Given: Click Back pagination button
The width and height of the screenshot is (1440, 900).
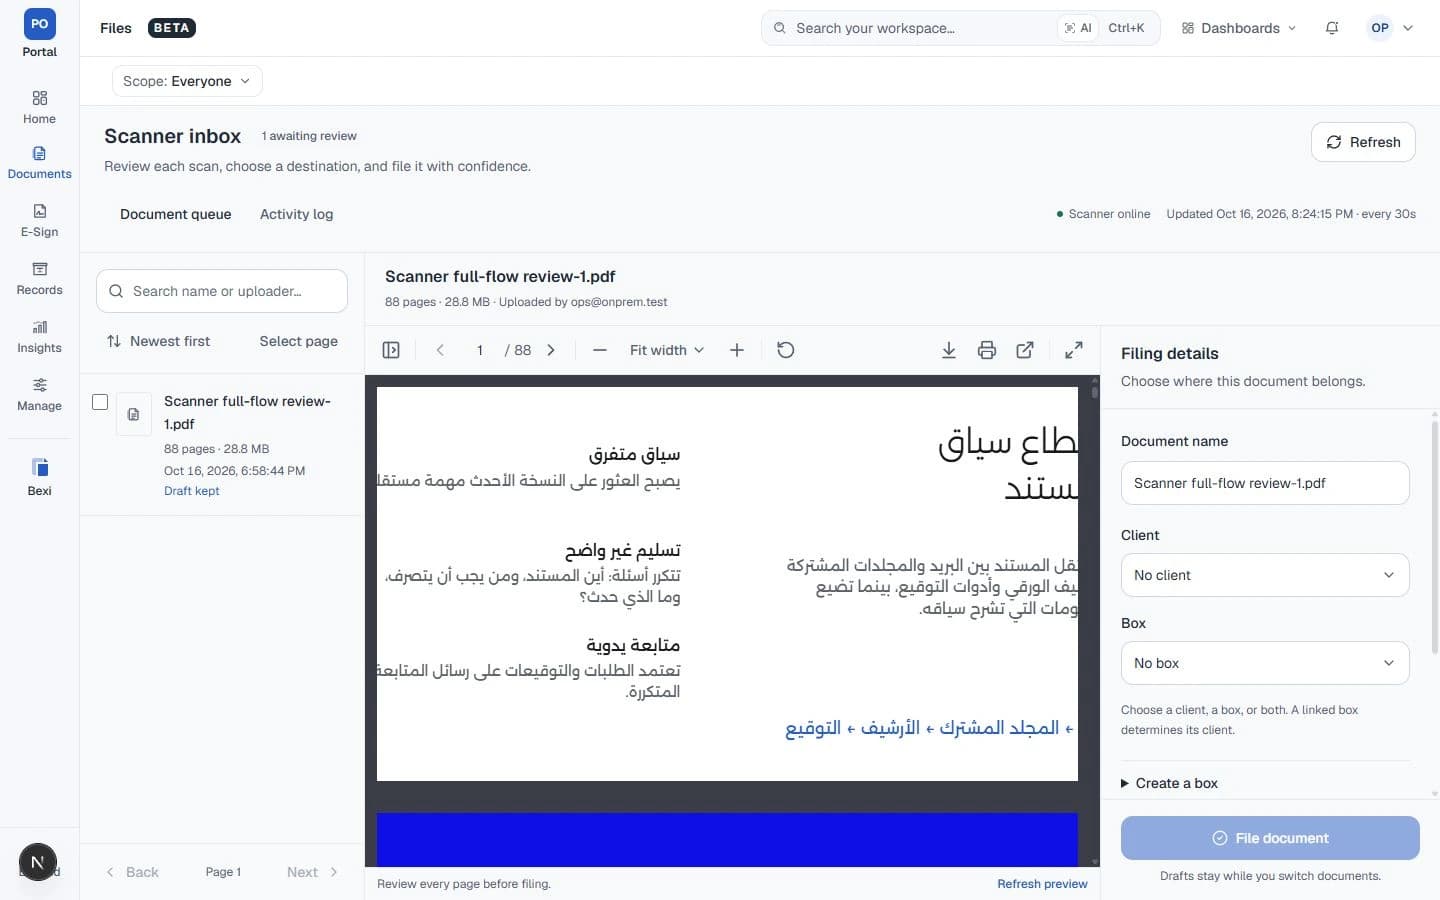Looking at the screenshot, I should [133, 872].
